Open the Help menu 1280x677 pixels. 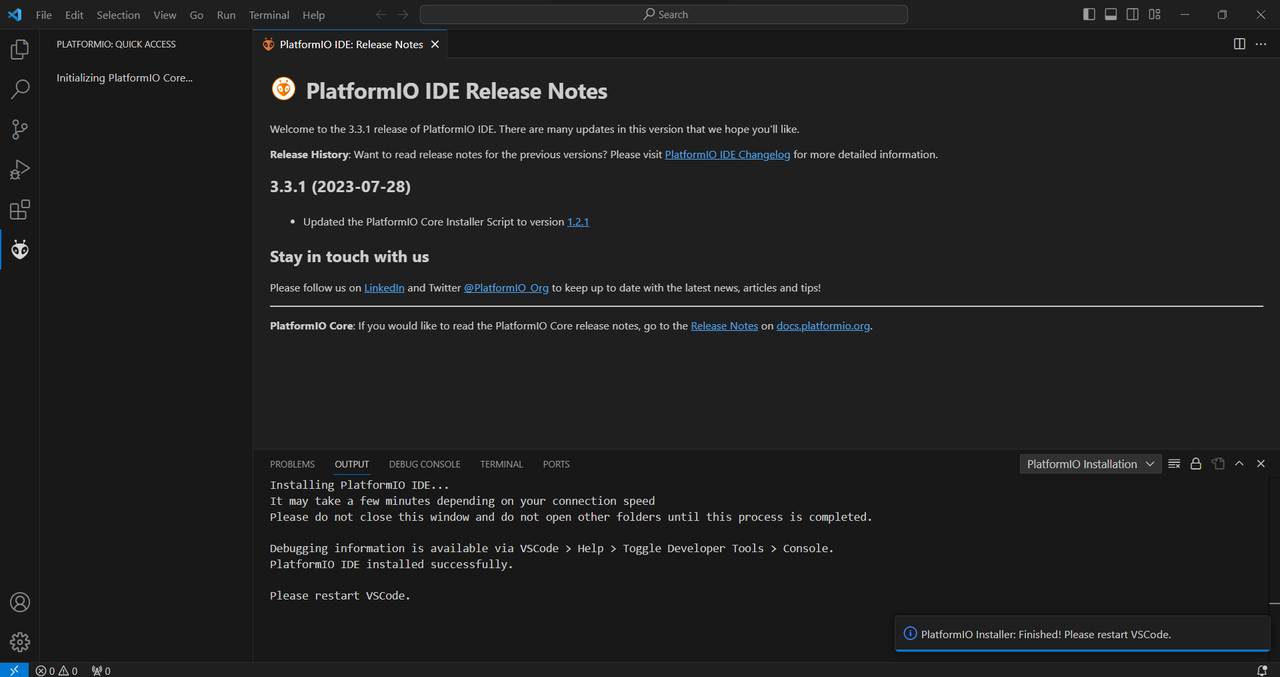(314, 15)
